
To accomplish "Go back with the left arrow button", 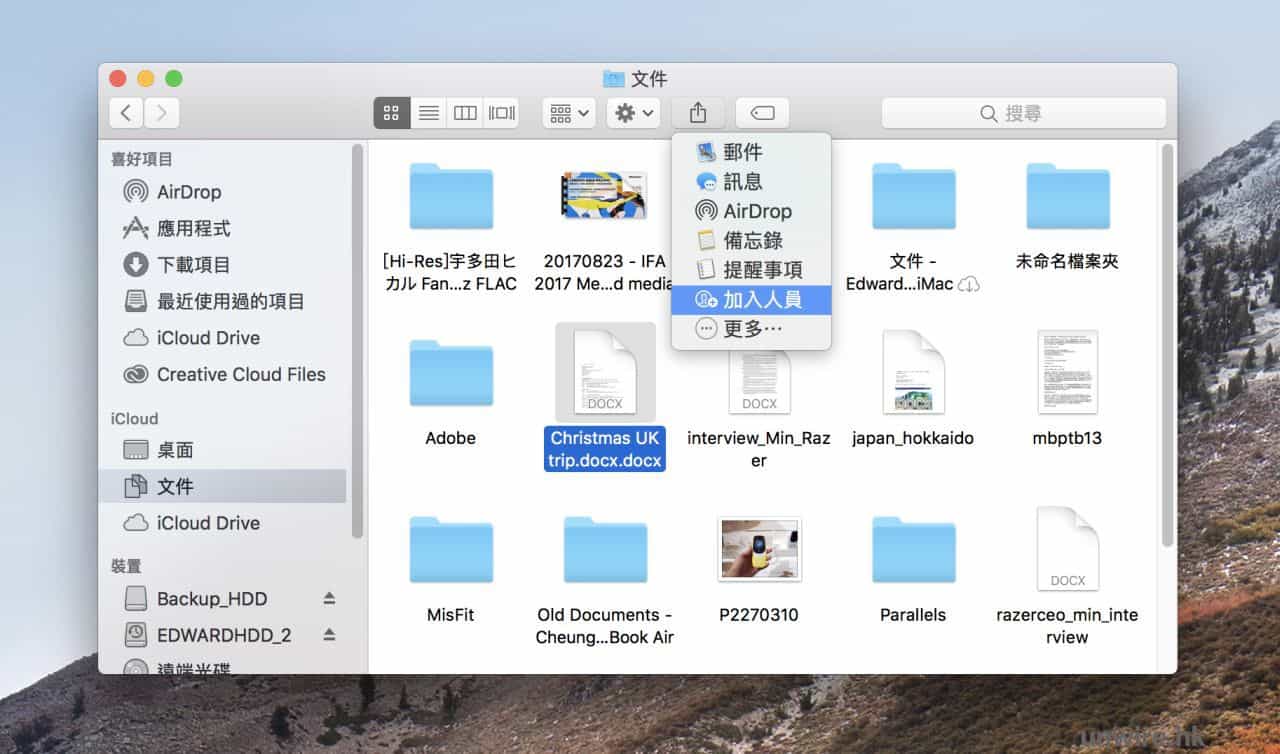I will pyautogui.click(x=126, y=113).
